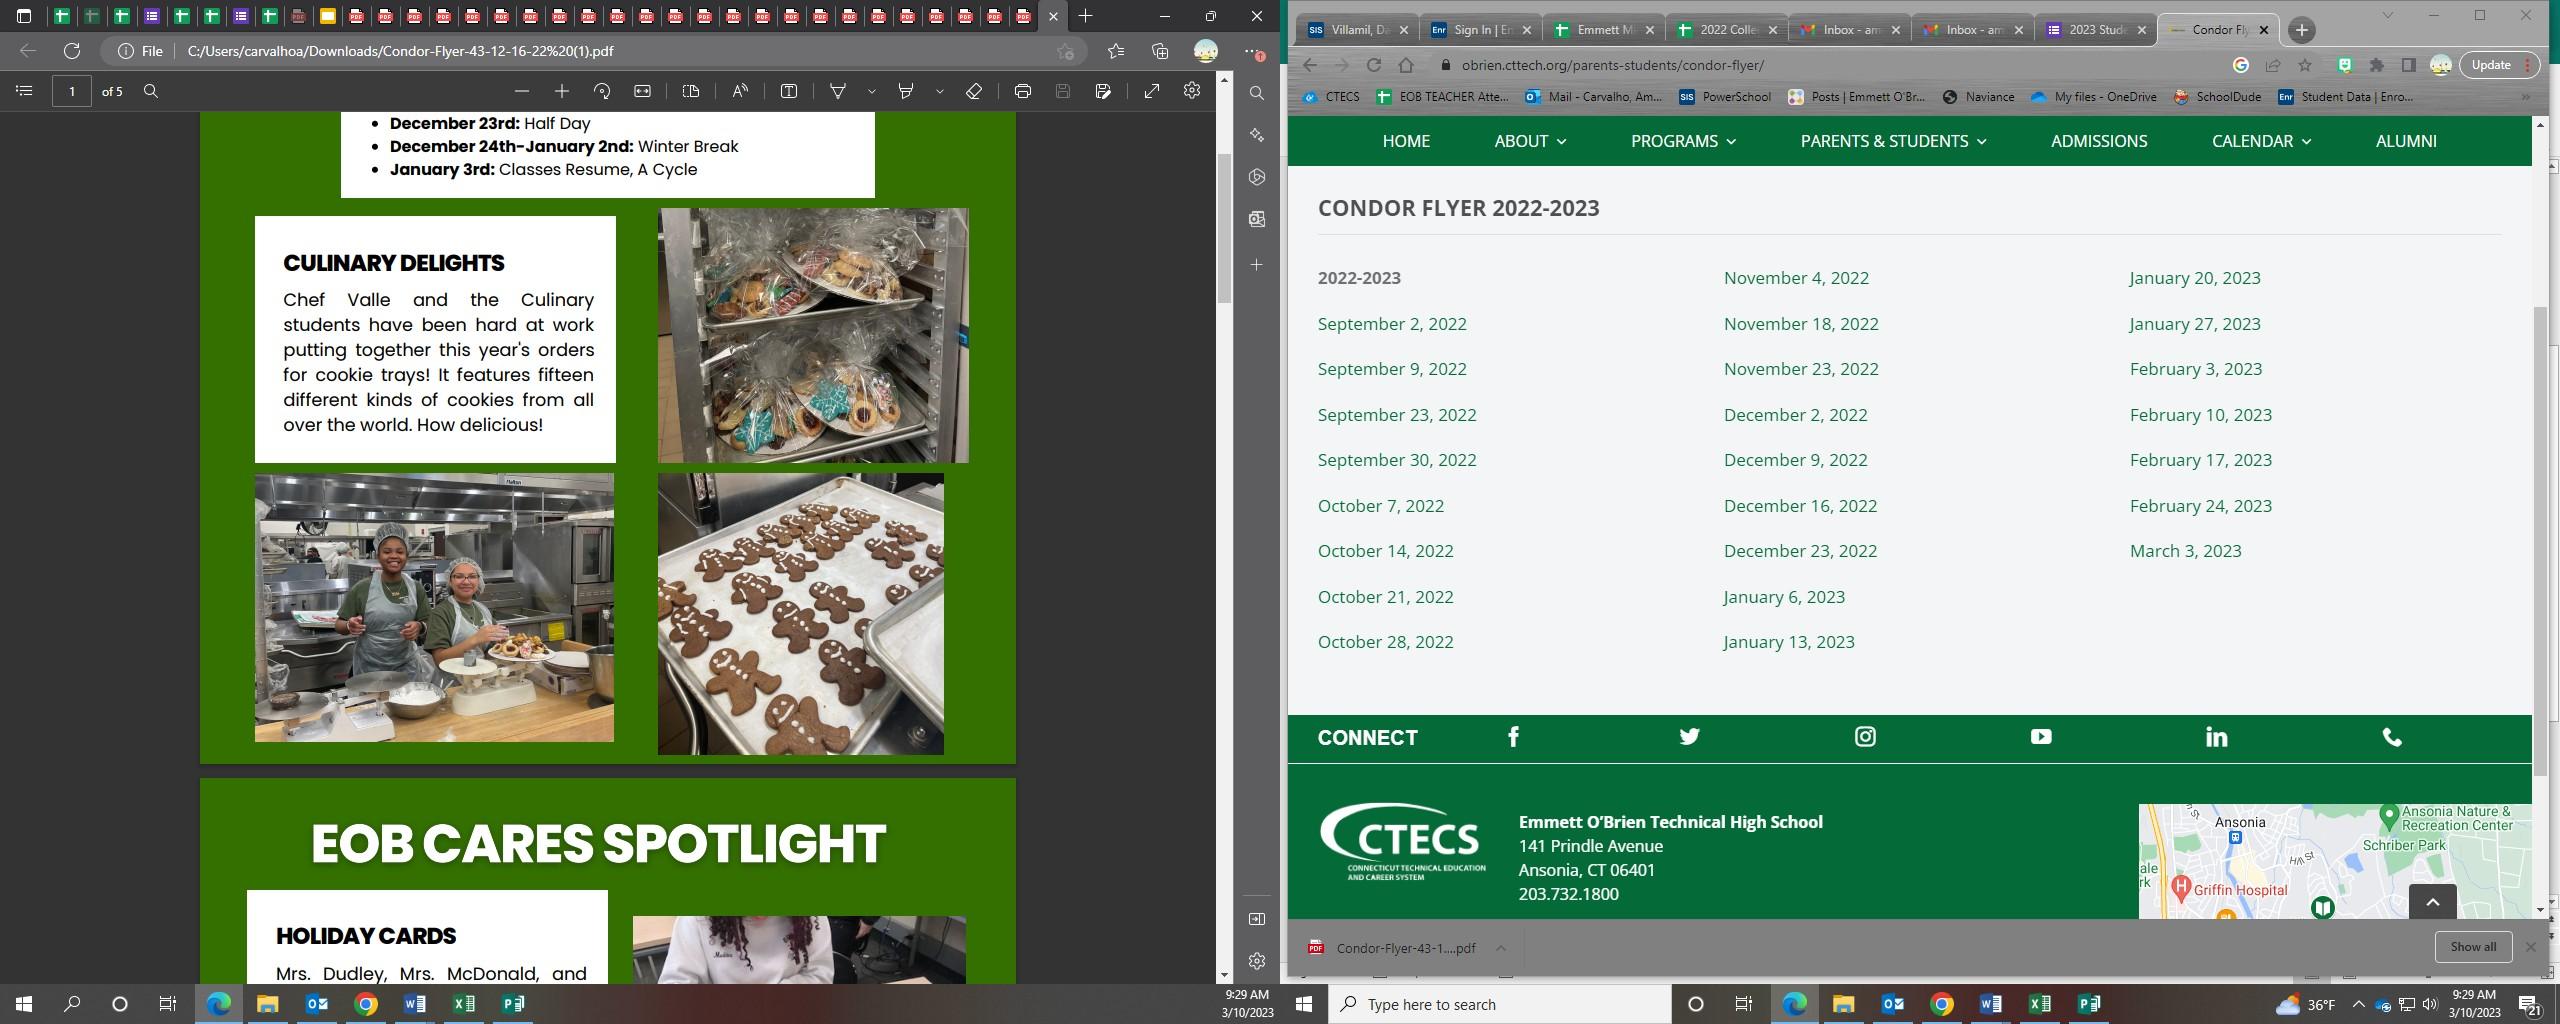Screen dimensions: 2560x1024
Task: Expand the PARENTS & STUDENTS menu
Action: pos(1894,141)
